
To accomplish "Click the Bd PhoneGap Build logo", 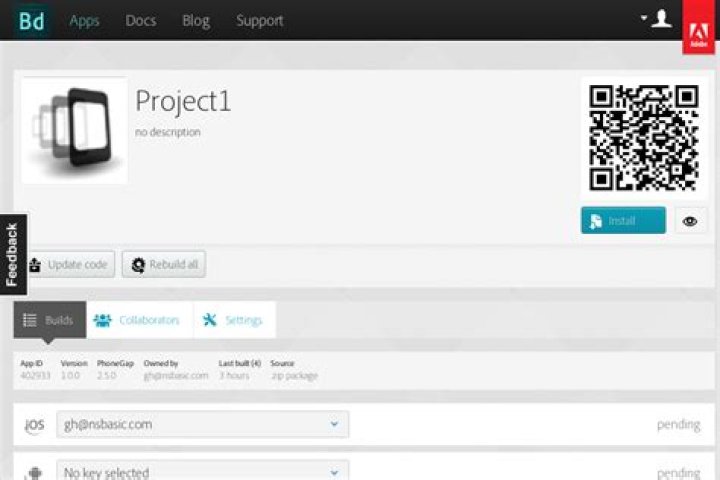I will (31, 20).
